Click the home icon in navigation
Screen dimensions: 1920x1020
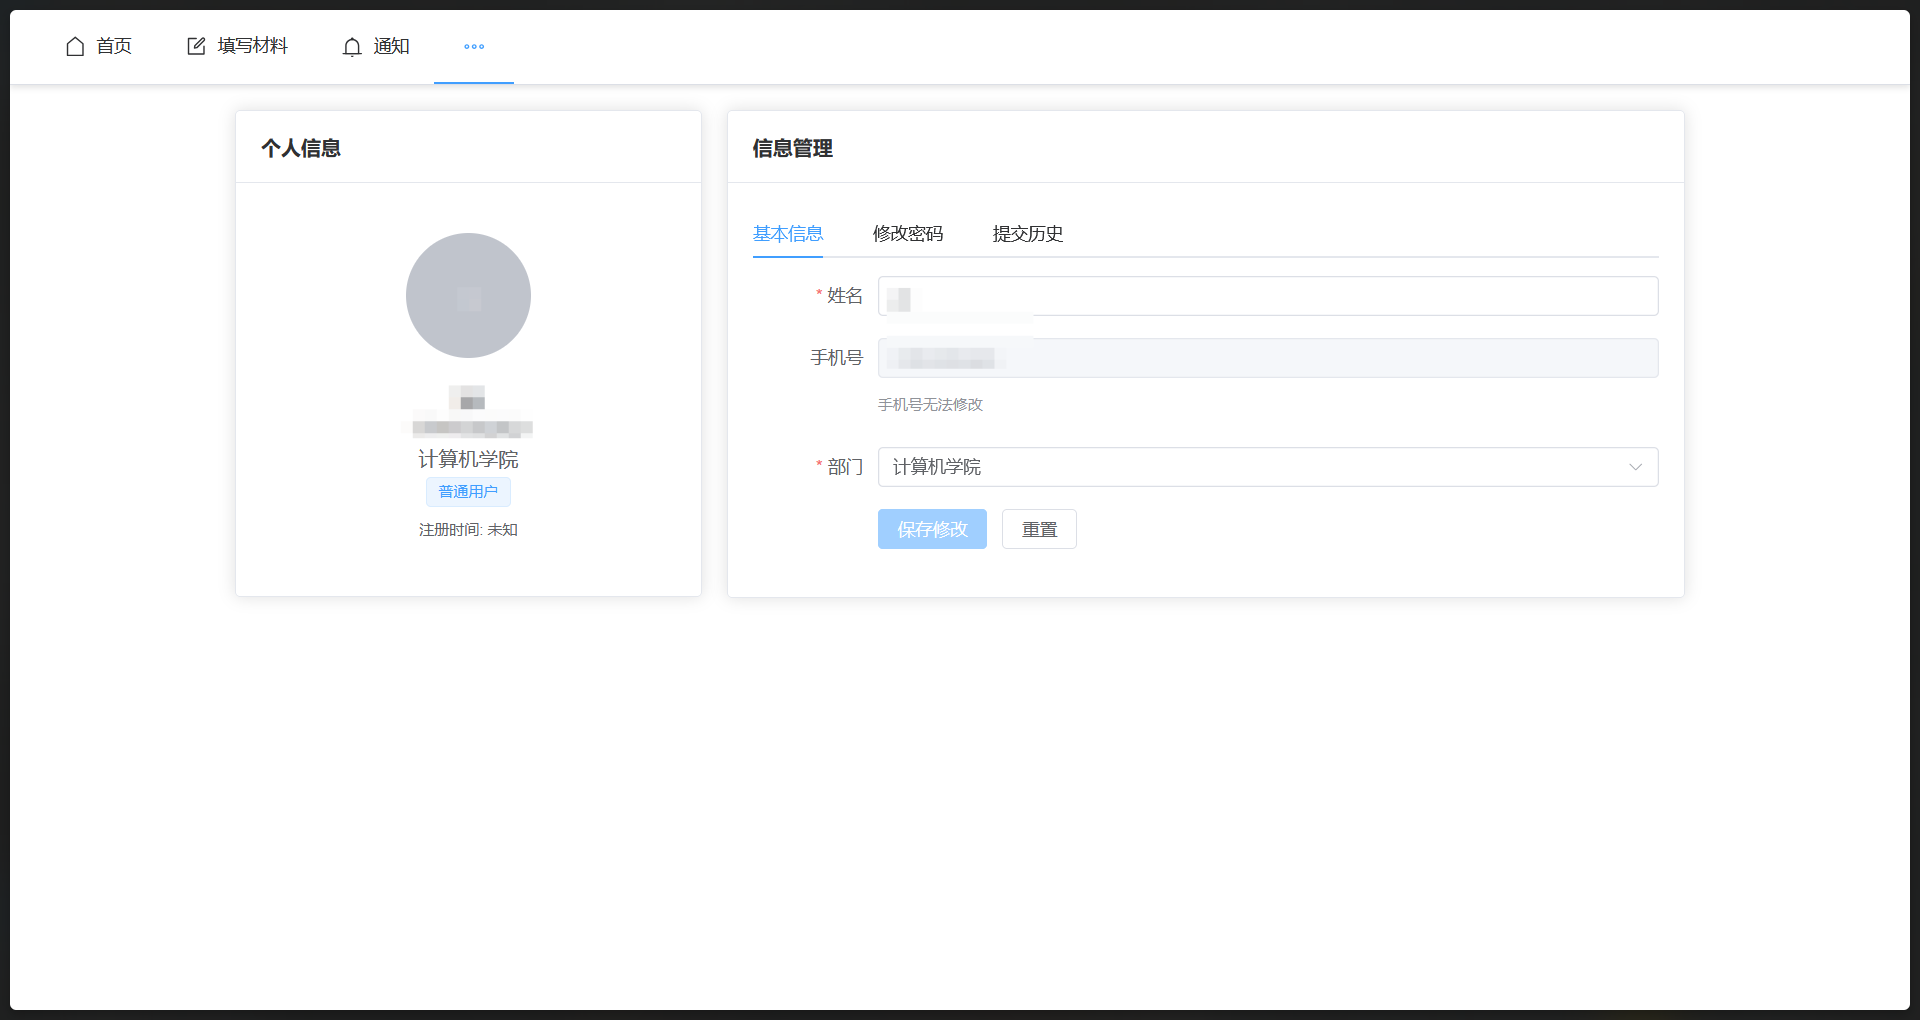(75, 46)
